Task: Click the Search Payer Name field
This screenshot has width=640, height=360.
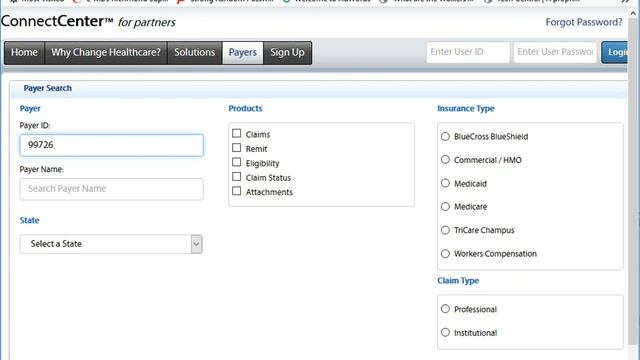Action: [x=111, y=189]
